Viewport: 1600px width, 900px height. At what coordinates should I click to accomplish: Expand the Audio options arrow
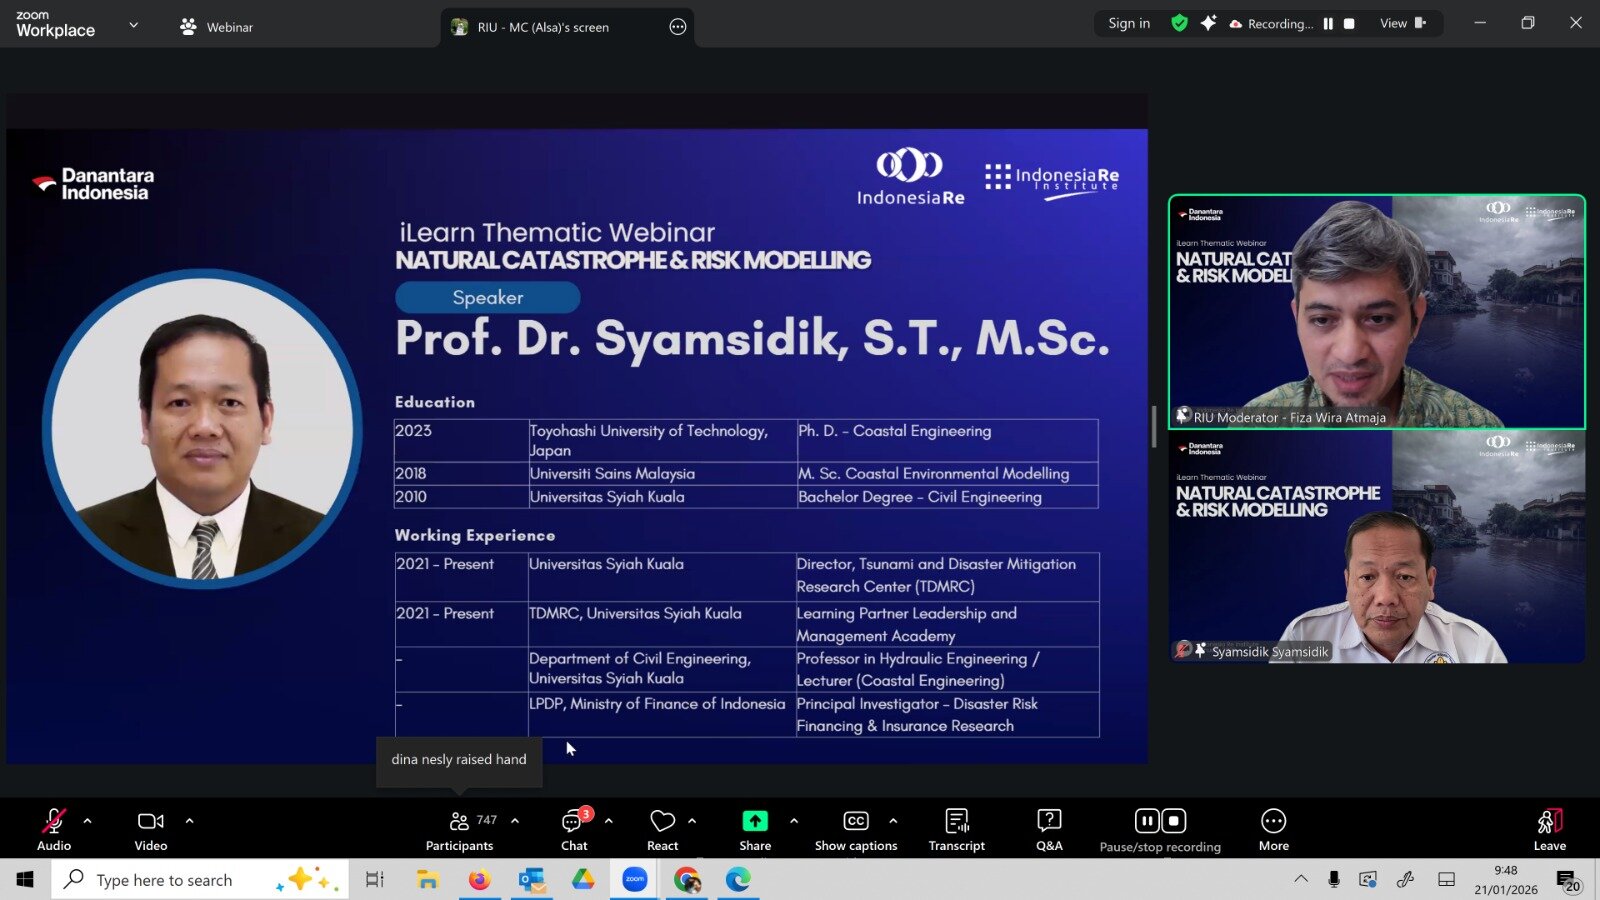[x=88, y=821]
